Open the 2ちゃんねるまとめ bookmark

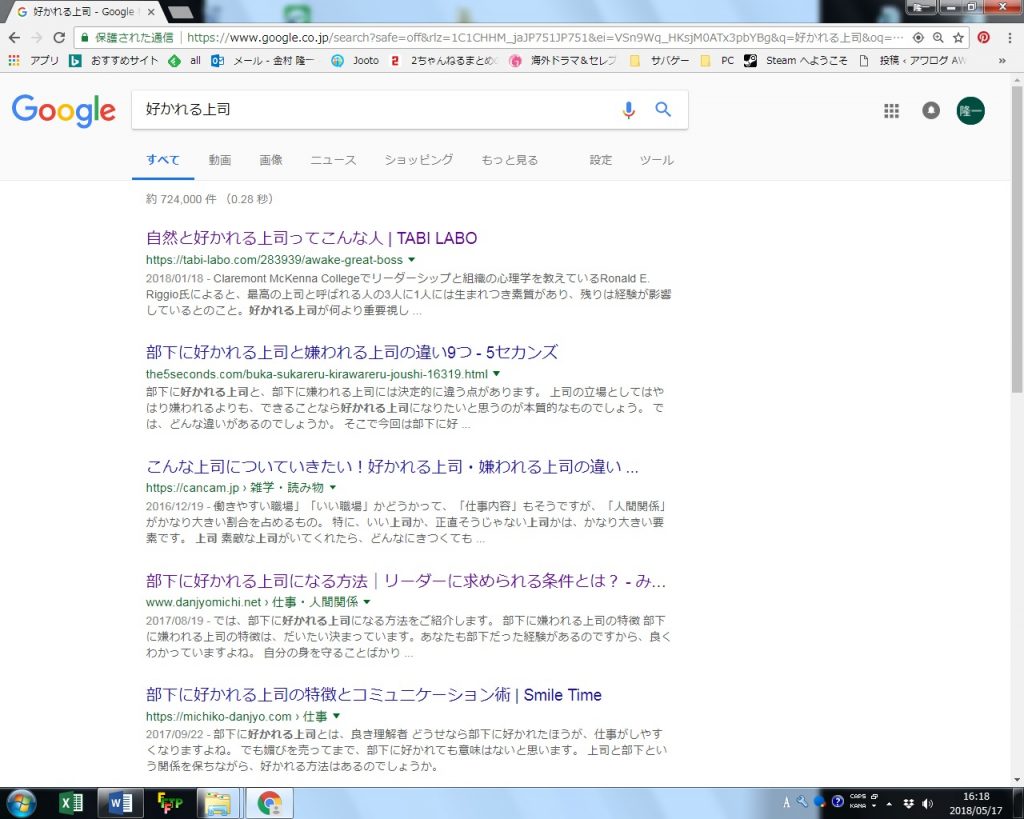point(444,61)
